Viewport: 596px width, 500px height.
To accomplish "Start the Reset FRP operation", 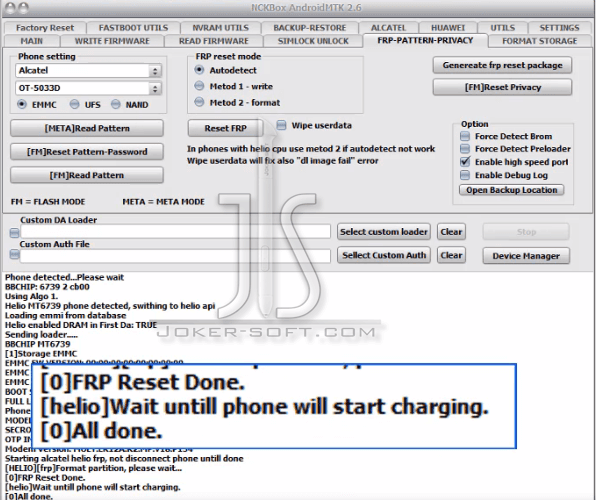I will click(225, 128).
